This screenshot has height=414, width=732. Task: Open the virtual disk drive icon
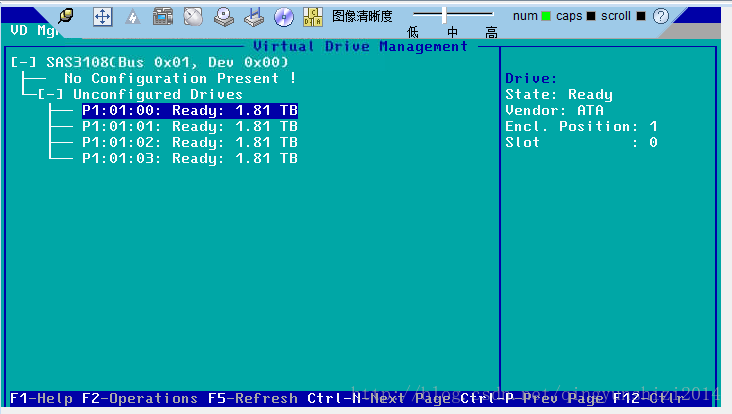click(224, 17)
